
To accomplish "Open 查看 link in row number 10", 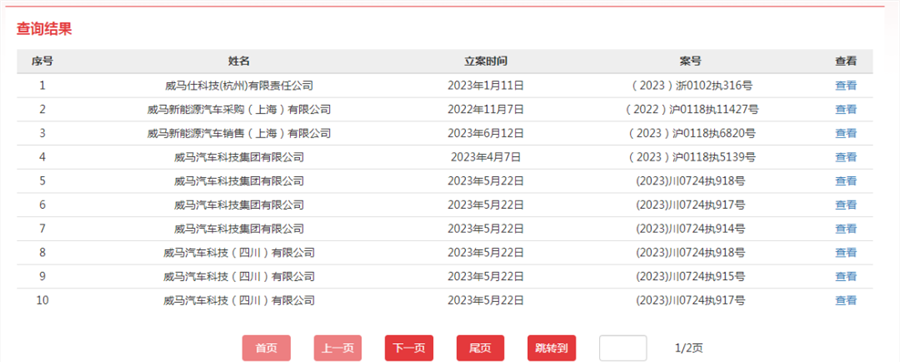I will tap(845, 300).
